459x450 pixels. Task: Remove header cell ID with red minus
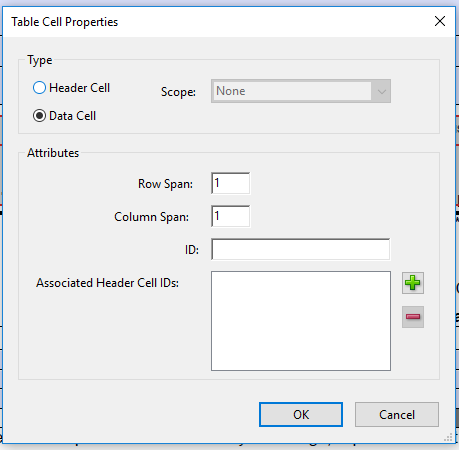(x=413, y=317)
